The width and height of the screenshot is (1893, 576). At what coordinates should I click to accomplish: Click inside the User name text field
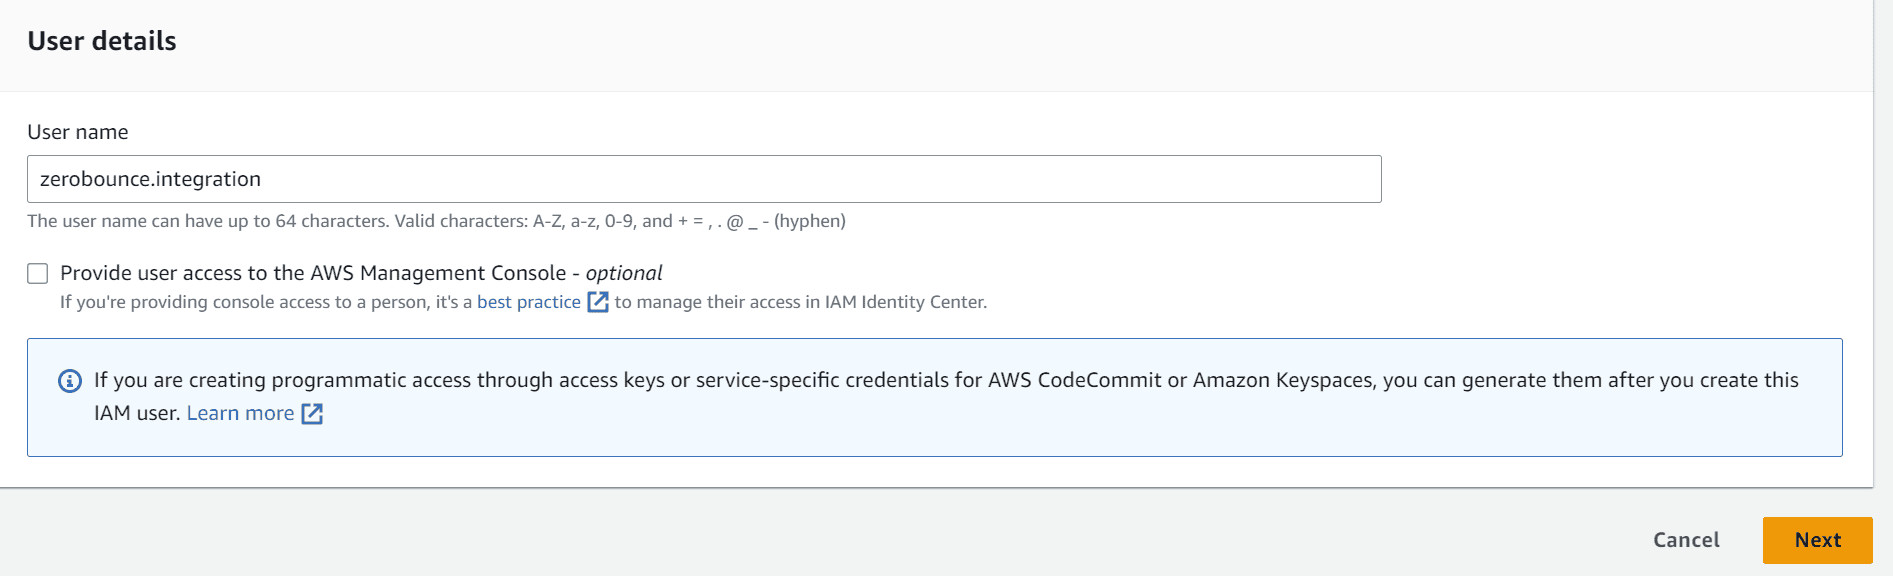(700, 178)
